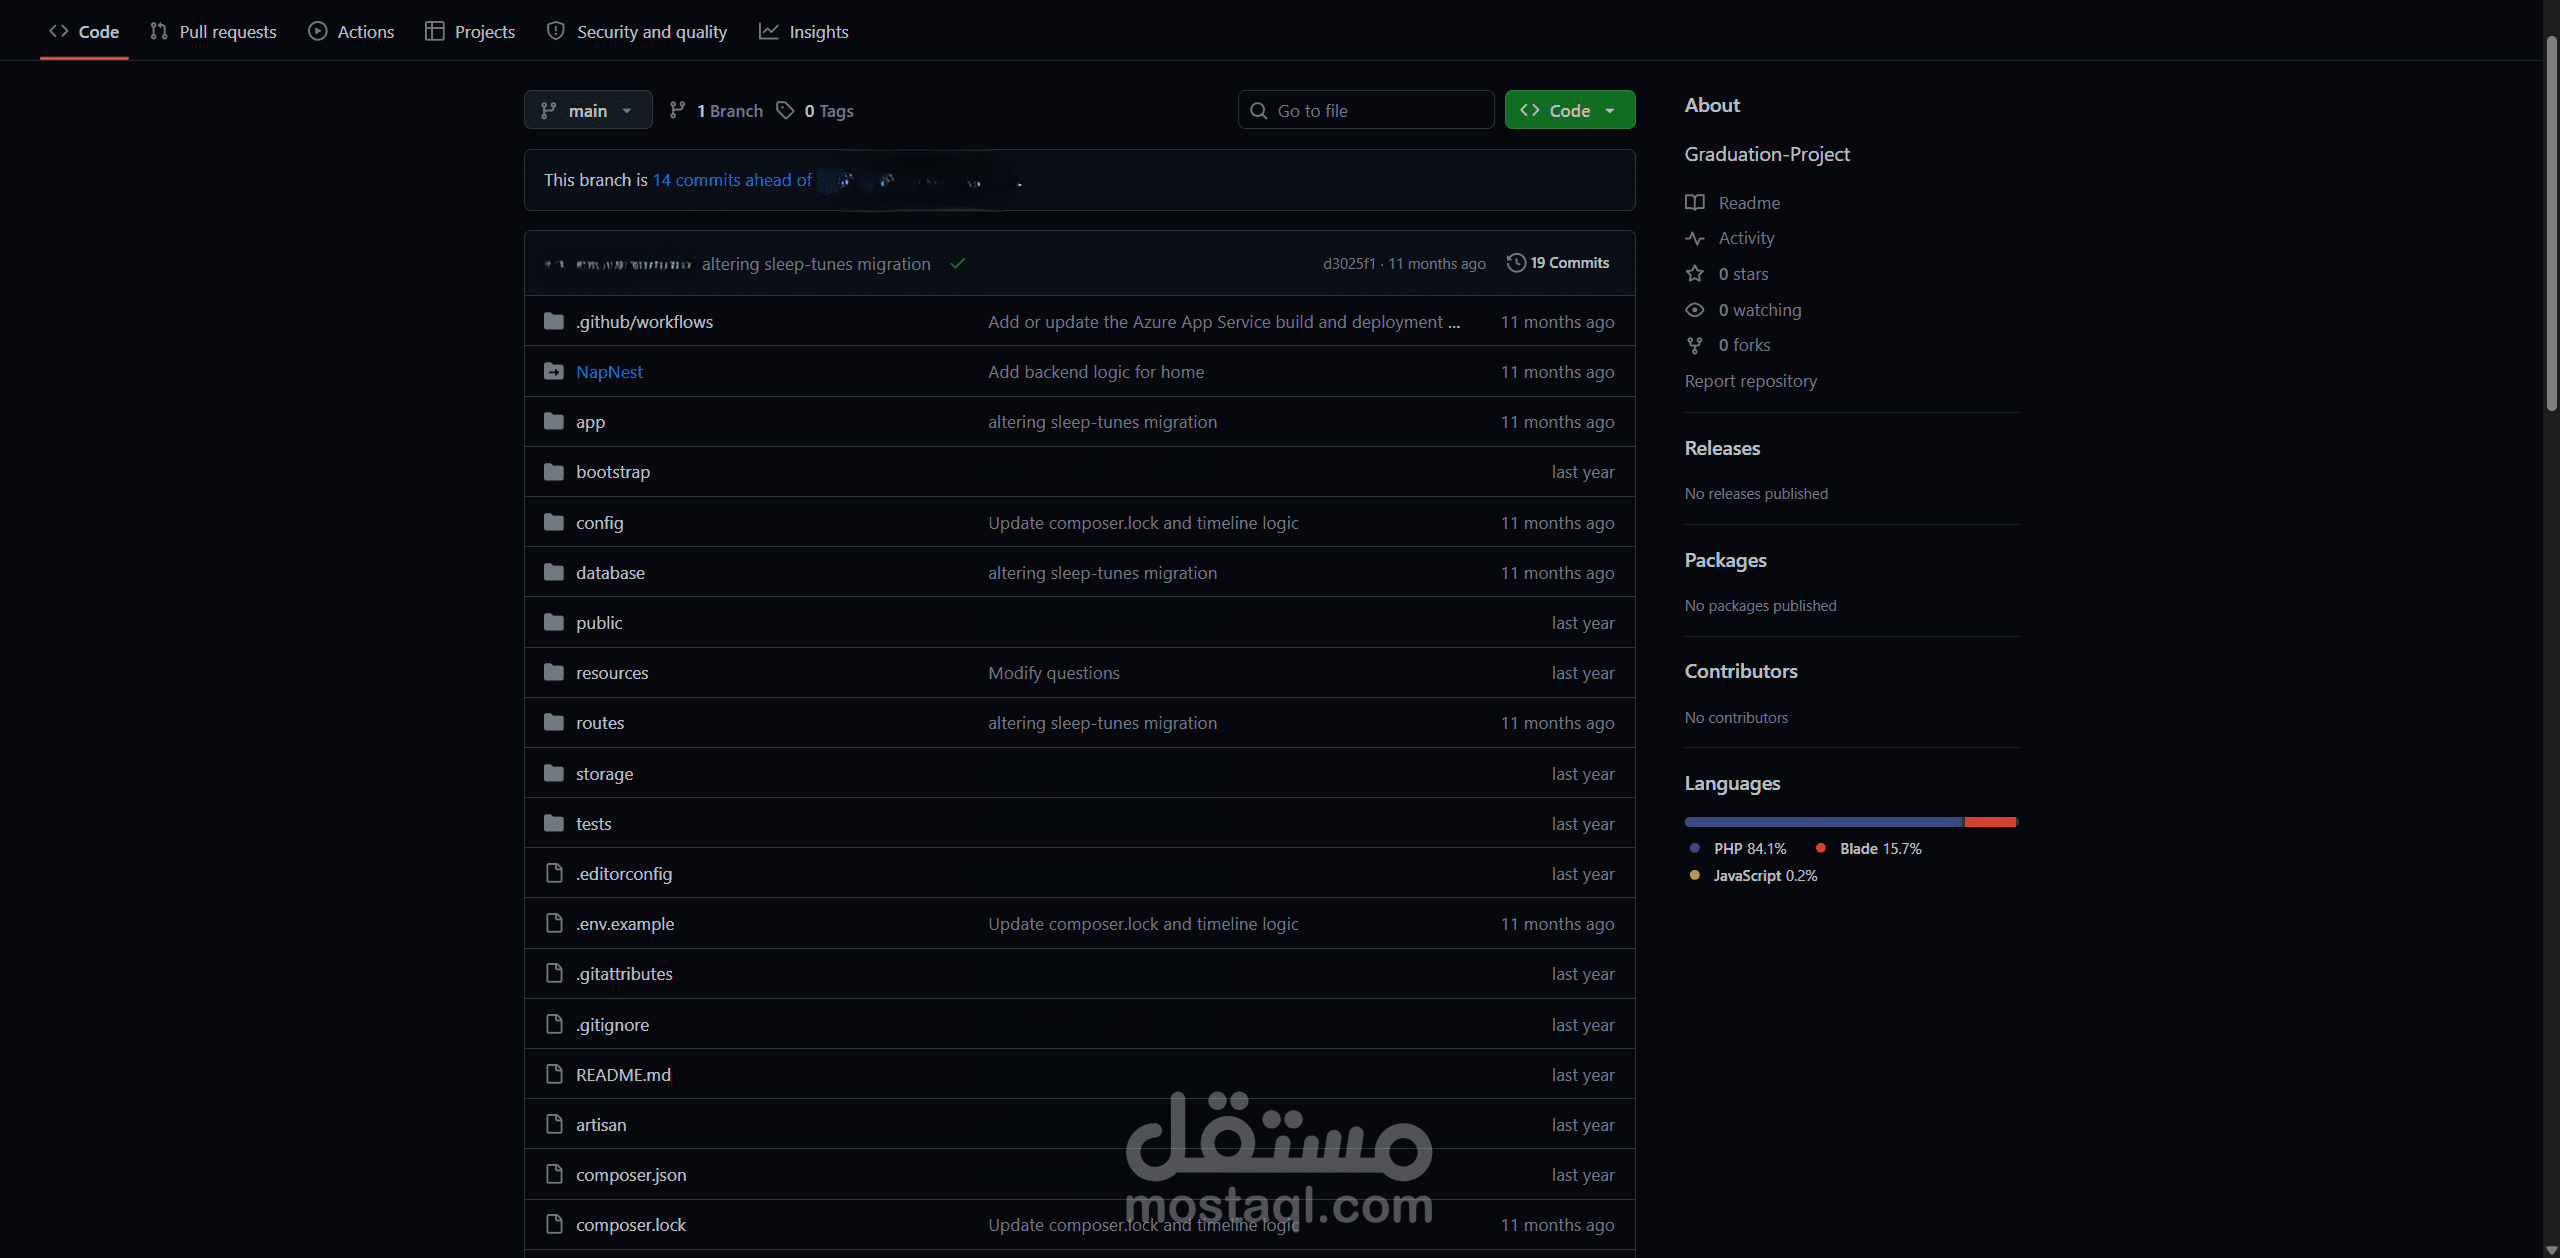Click the .editorconfig file icon
The height and width of the screenshot is (1258, 2560).
click(x=554, y=873)
